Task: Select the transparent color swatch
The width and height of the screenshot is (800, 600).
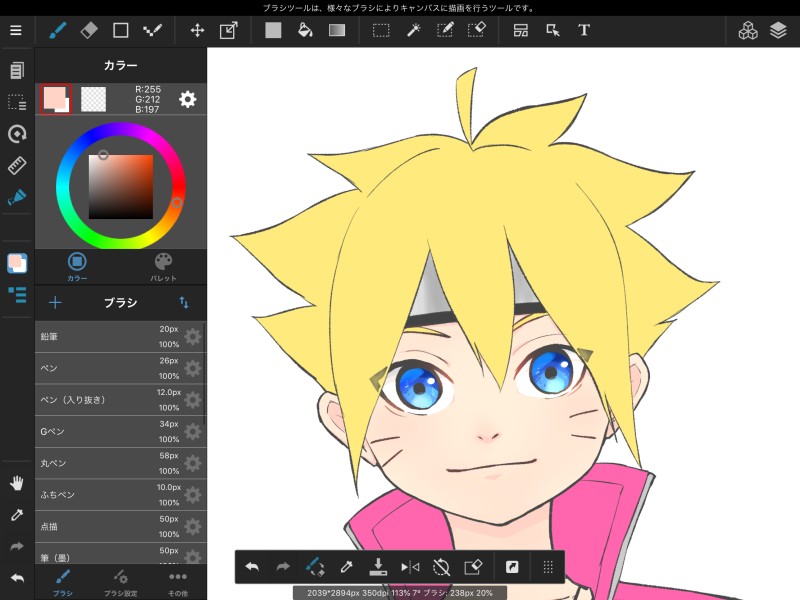Action: pos(94,99)
